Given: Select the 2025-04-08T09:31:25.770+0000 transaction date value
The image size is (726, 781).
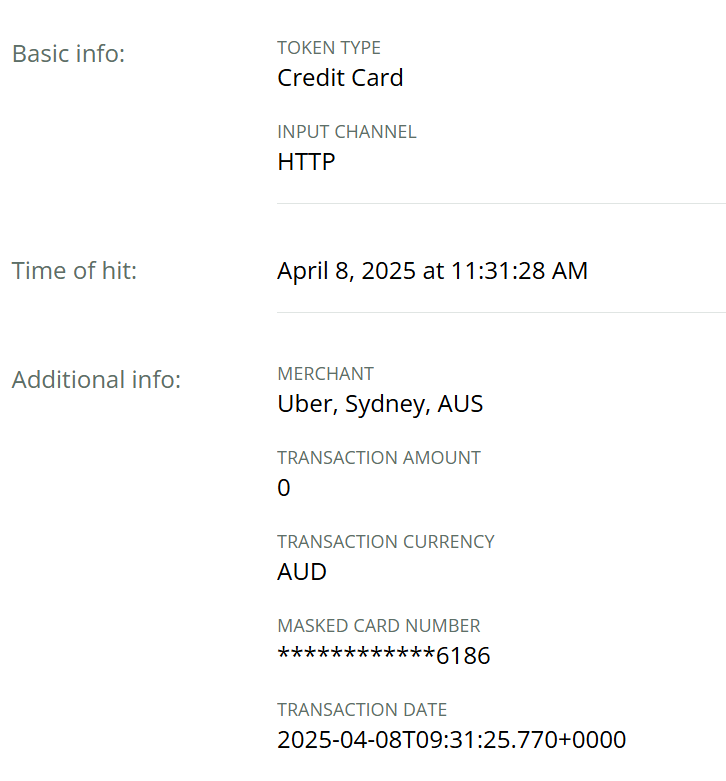Looking at the screenshot, I should click(451, 740).
